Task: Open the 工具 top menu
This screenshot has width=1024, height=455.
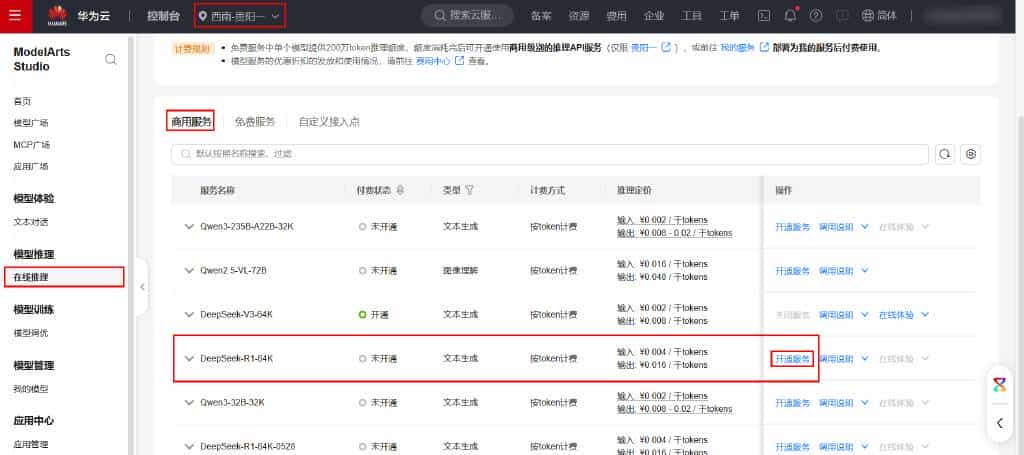Action: click(692, 16)
